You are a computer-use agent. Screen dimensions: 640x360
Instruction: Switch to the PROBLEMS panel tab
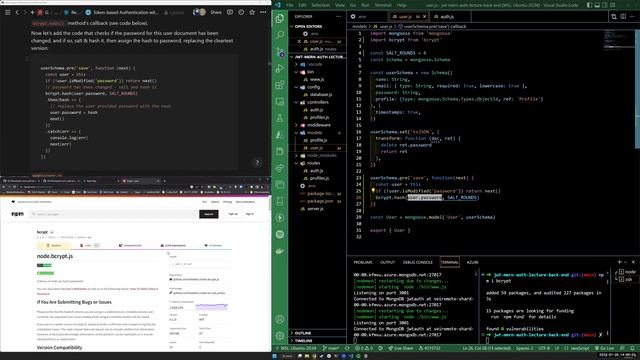(362, 262)
